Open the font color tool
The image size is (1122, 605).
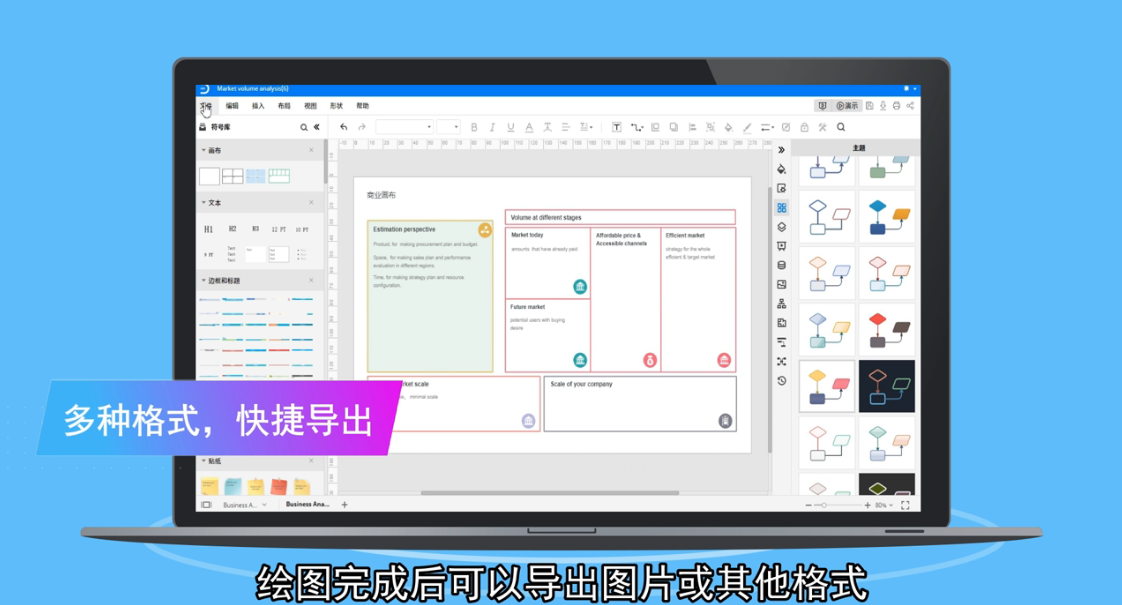tap(529, 127)
